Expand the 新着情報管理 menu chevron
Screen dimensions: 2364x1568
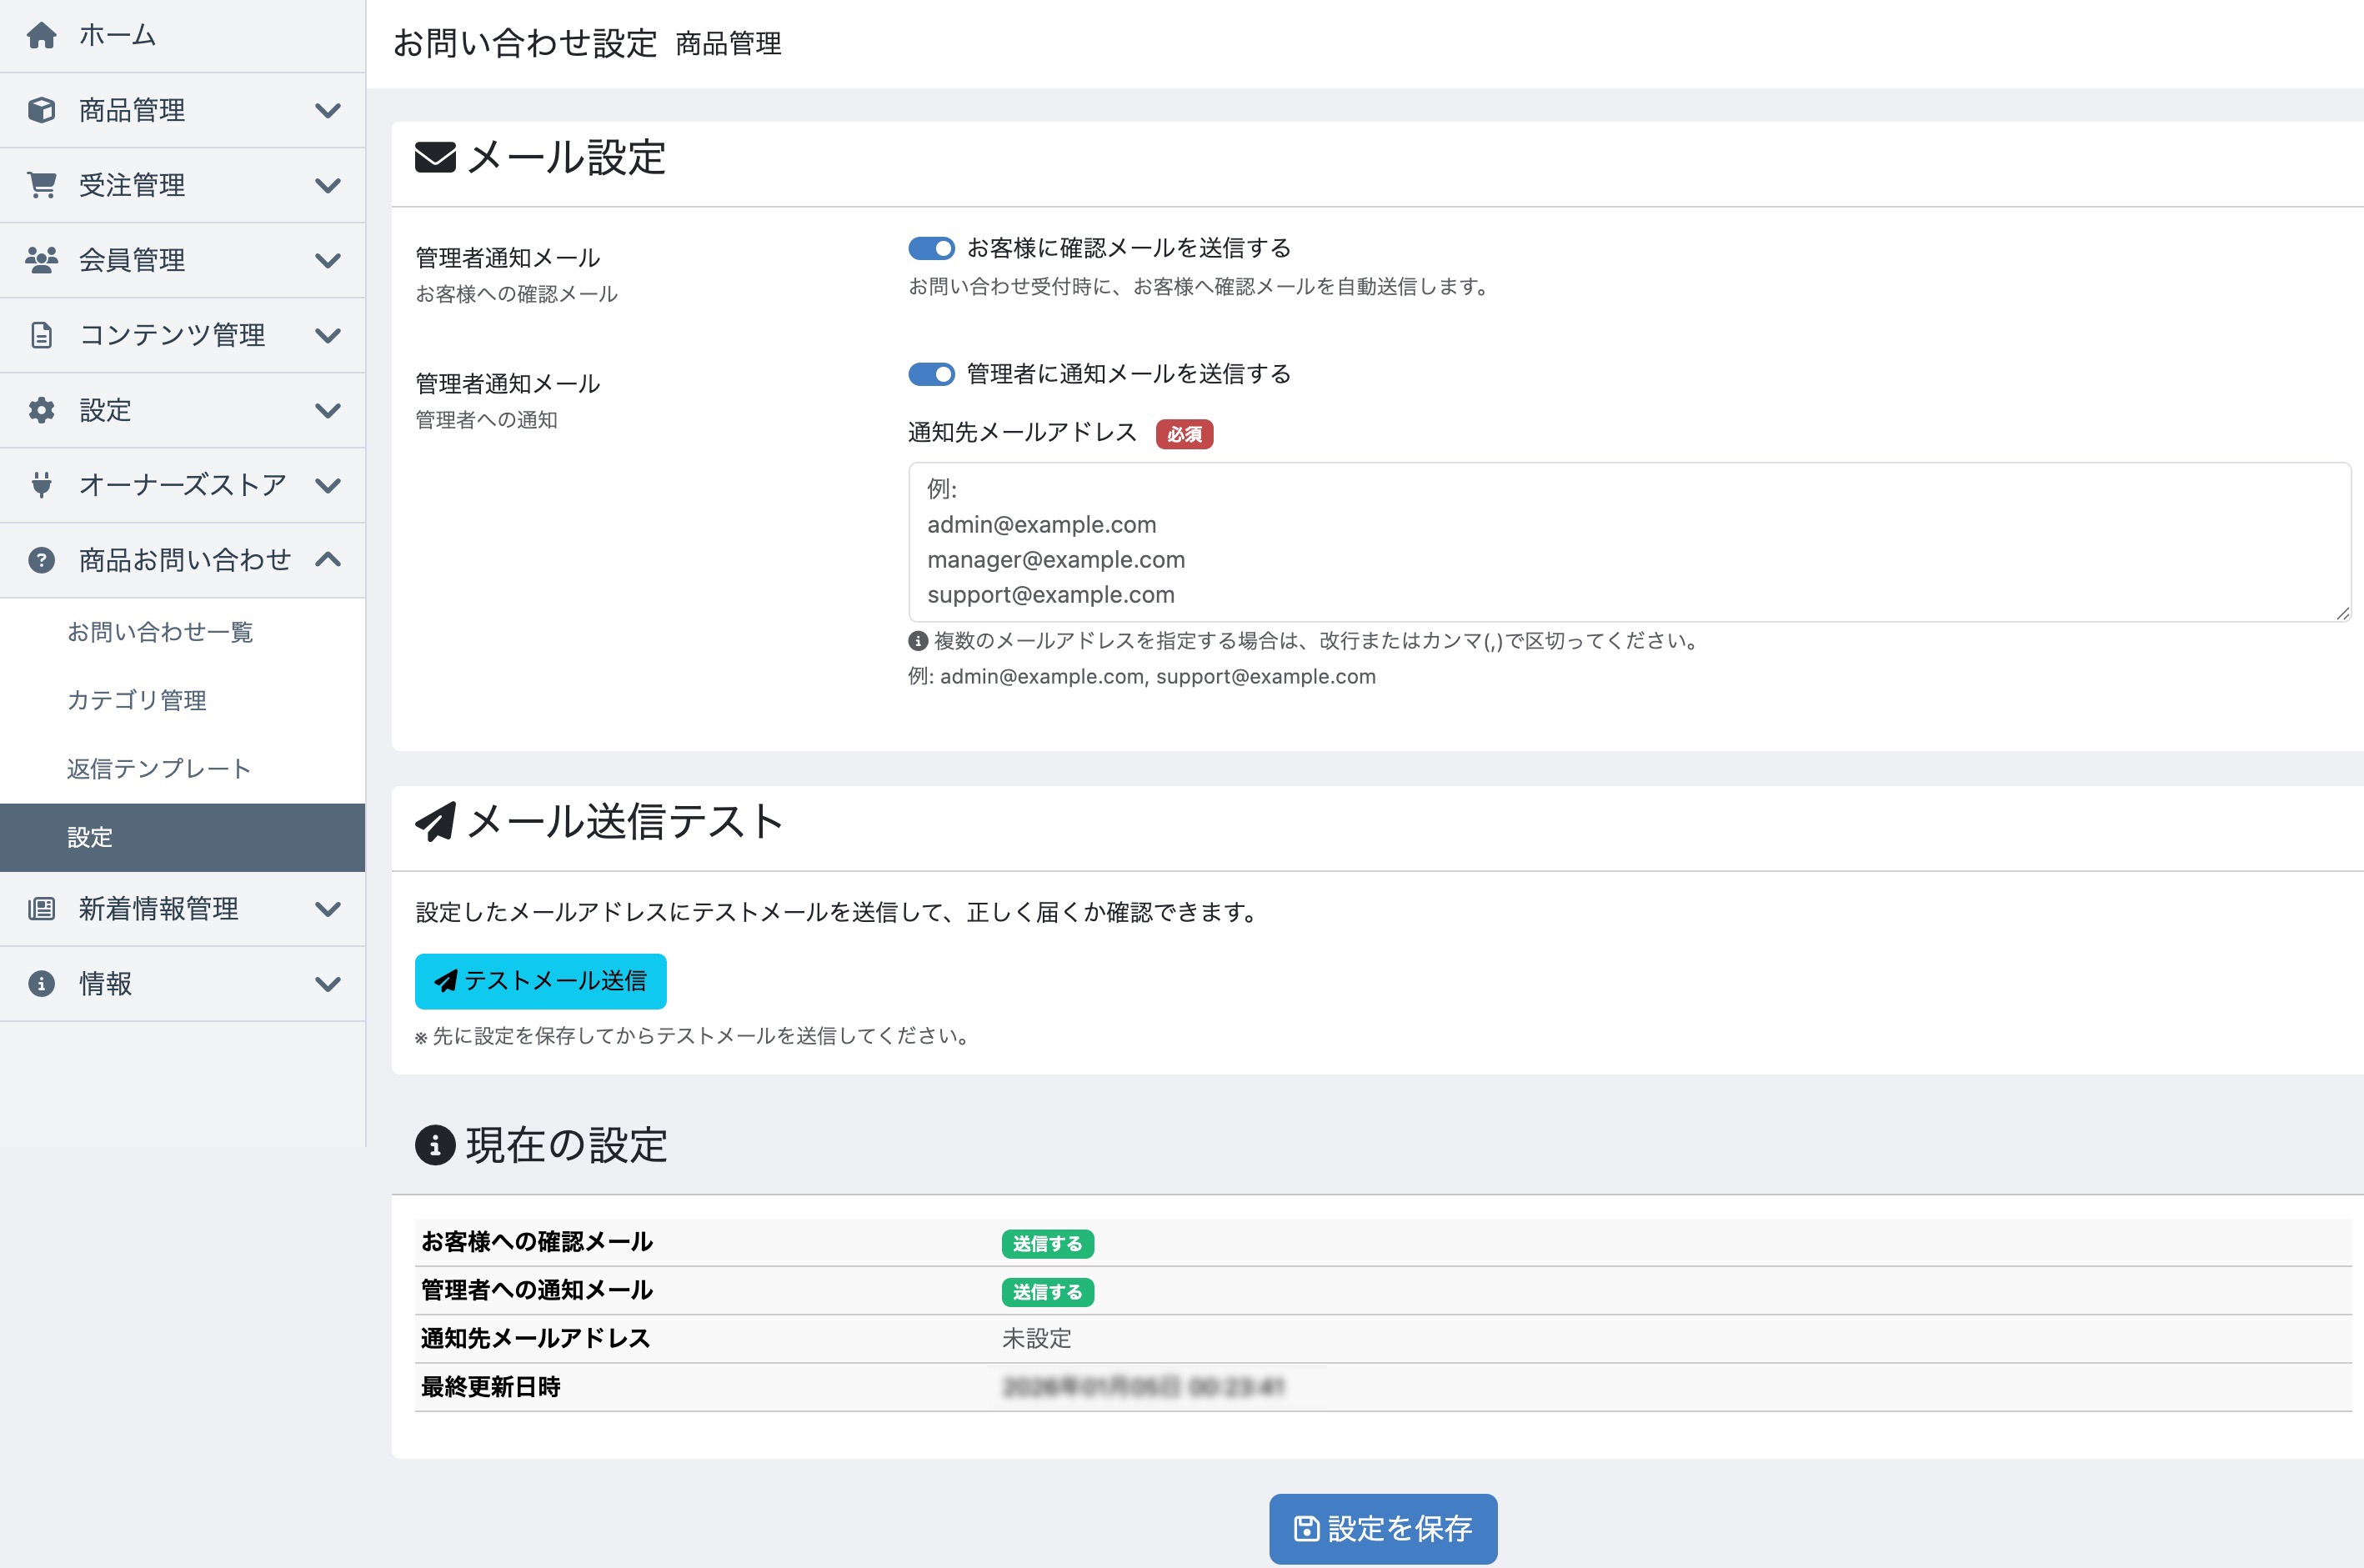pos(328,910)
